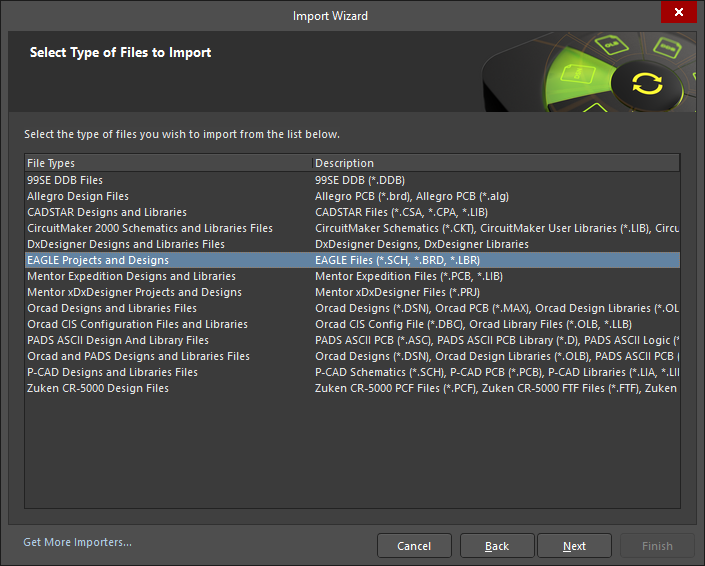Open the Get More Importers link

point(77,542)
